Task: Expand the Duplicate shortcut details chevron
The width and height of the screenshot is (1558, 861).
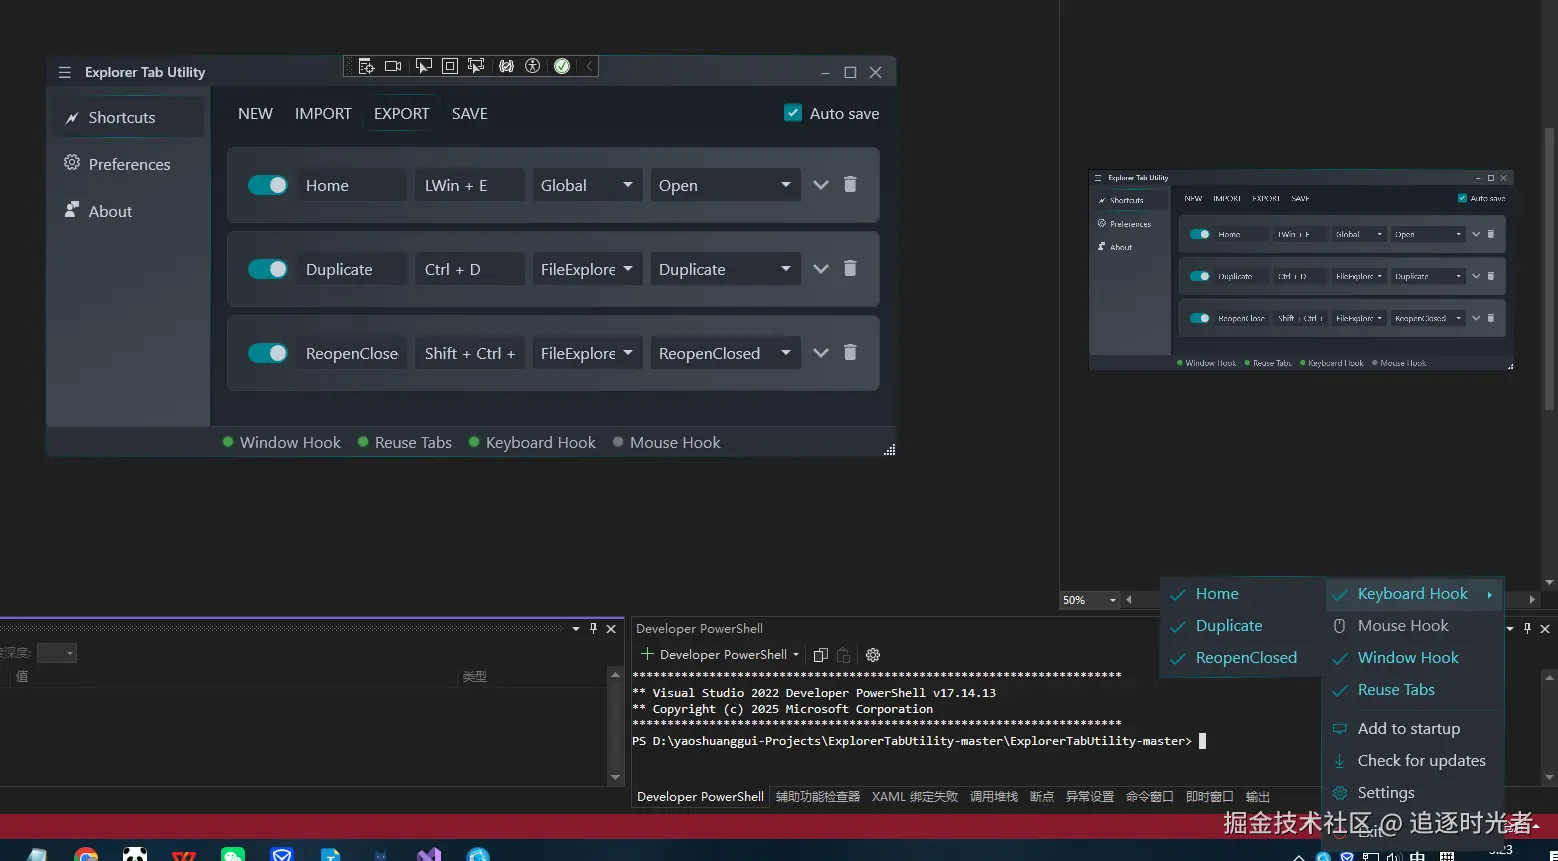Action: 821,269
